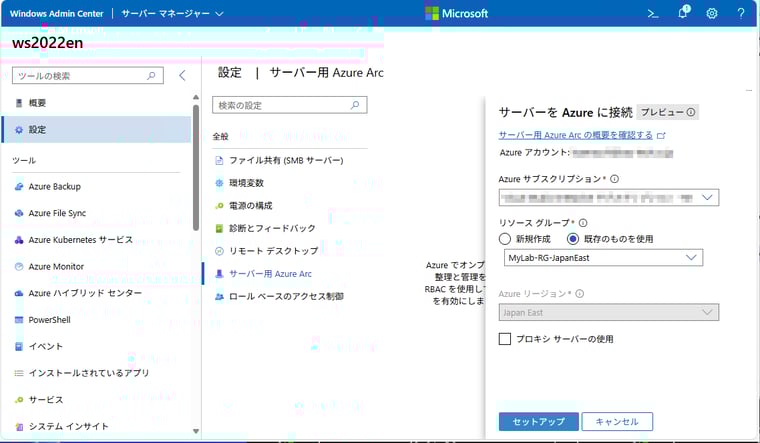Click the Azure ハイブリッド センター icon
760x443 pixels.
(x=19, y=293)
